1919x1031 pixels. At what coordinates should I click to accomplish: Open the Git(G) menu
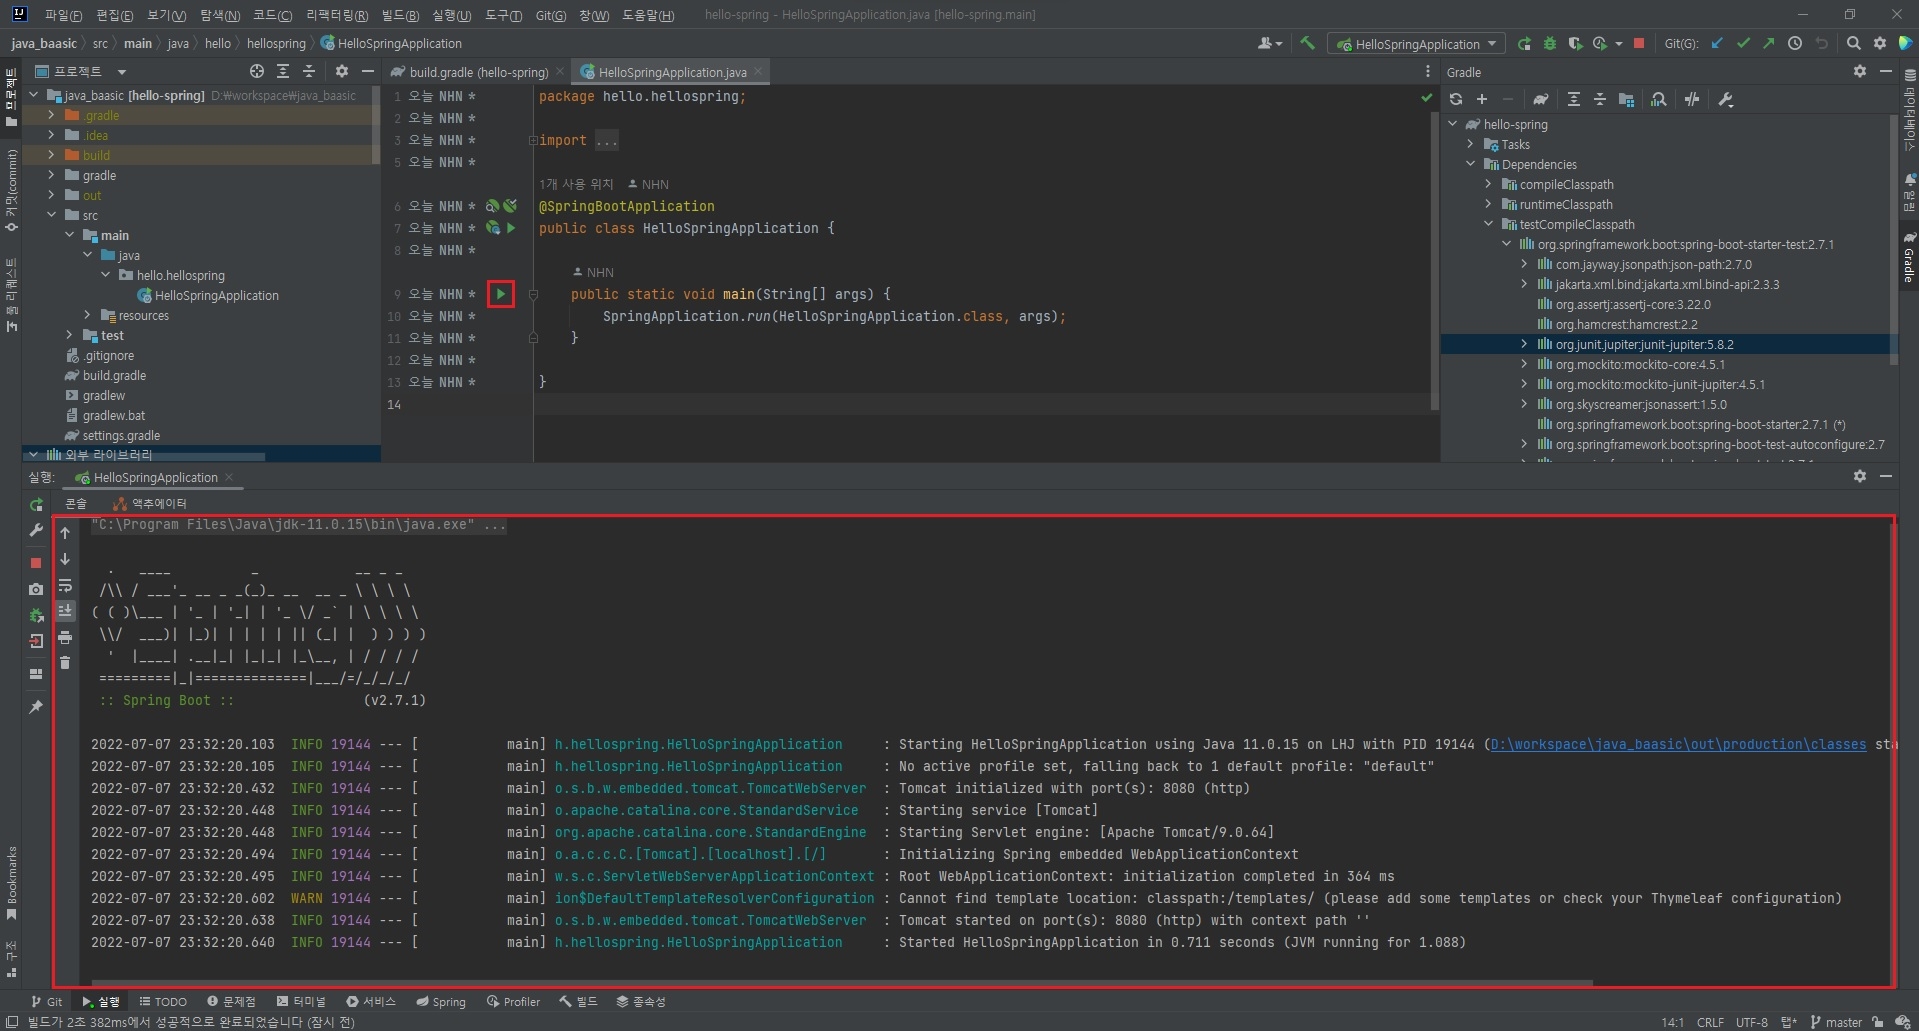(x=550, y=15)
